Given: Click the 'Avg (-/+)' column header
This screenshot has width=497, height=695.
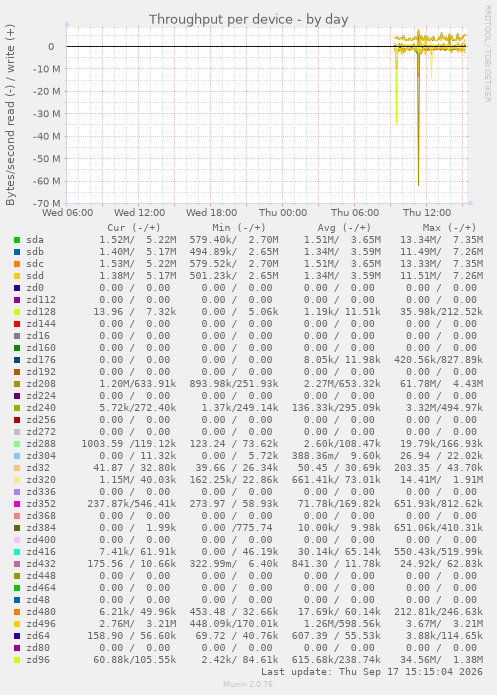Looking at the screenshot, I should coord(344,228).
